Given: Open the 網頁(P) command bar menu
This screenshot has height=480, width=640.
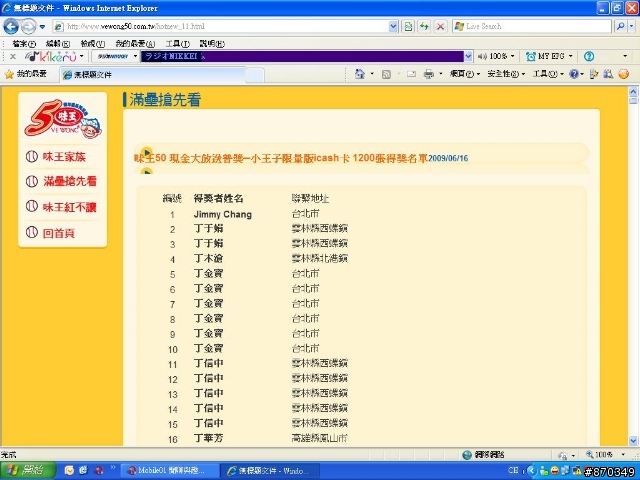Looking at the screenshot, I should click(464, 74).
